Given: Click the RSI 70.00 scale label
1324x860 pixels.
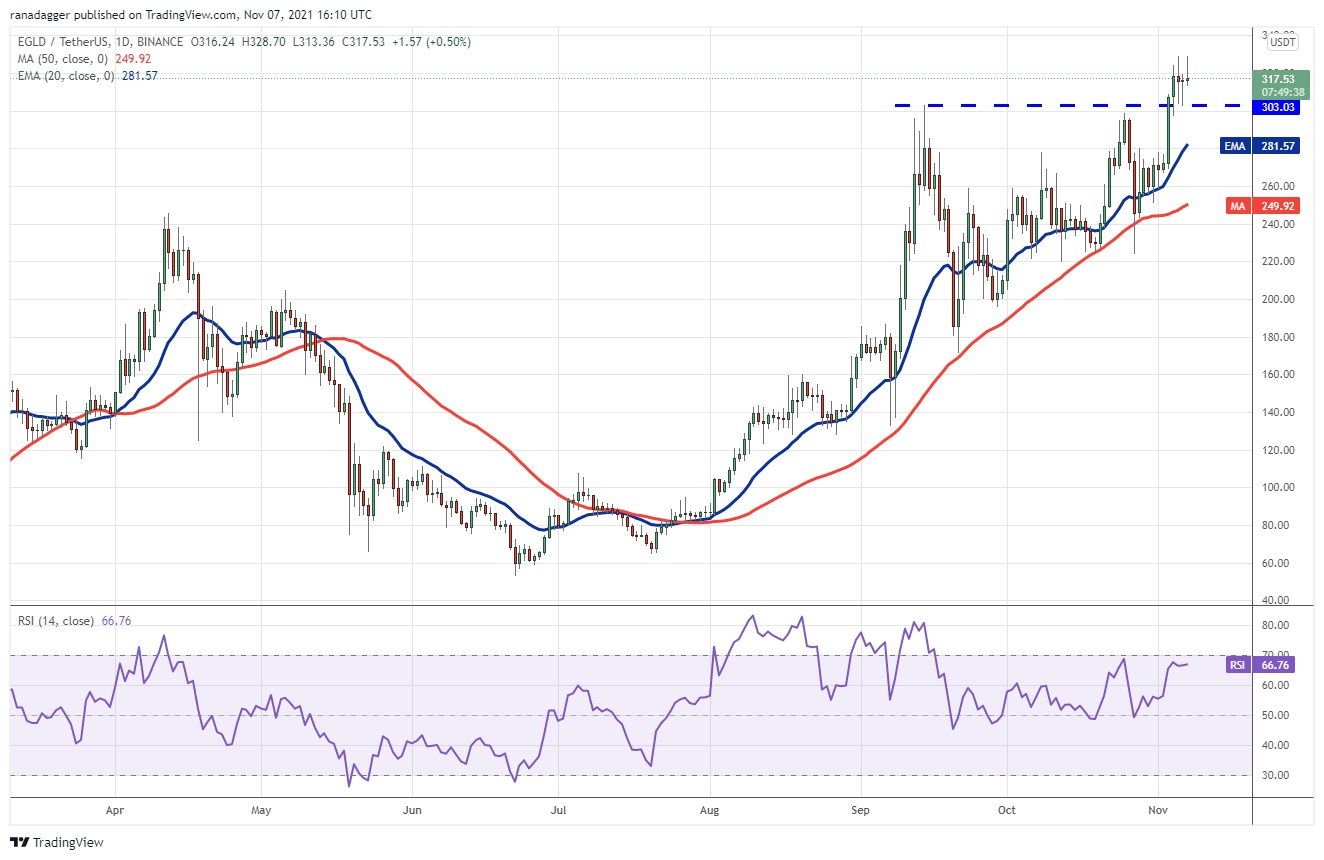Looking at the screenshot, I should tap(1275, 655).
